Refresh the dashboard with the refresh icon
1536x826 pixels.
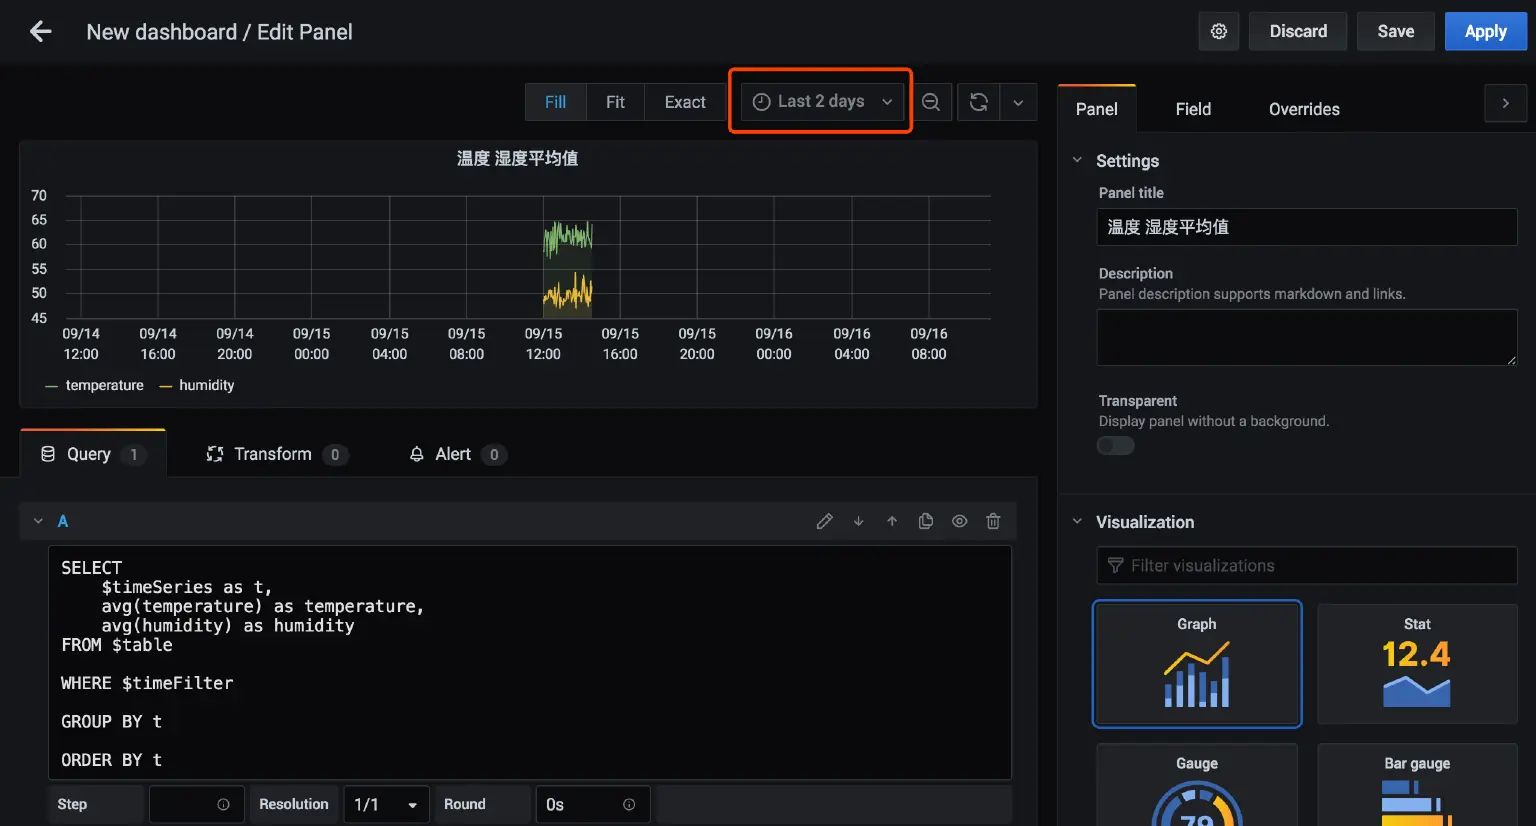pos(978,102)
